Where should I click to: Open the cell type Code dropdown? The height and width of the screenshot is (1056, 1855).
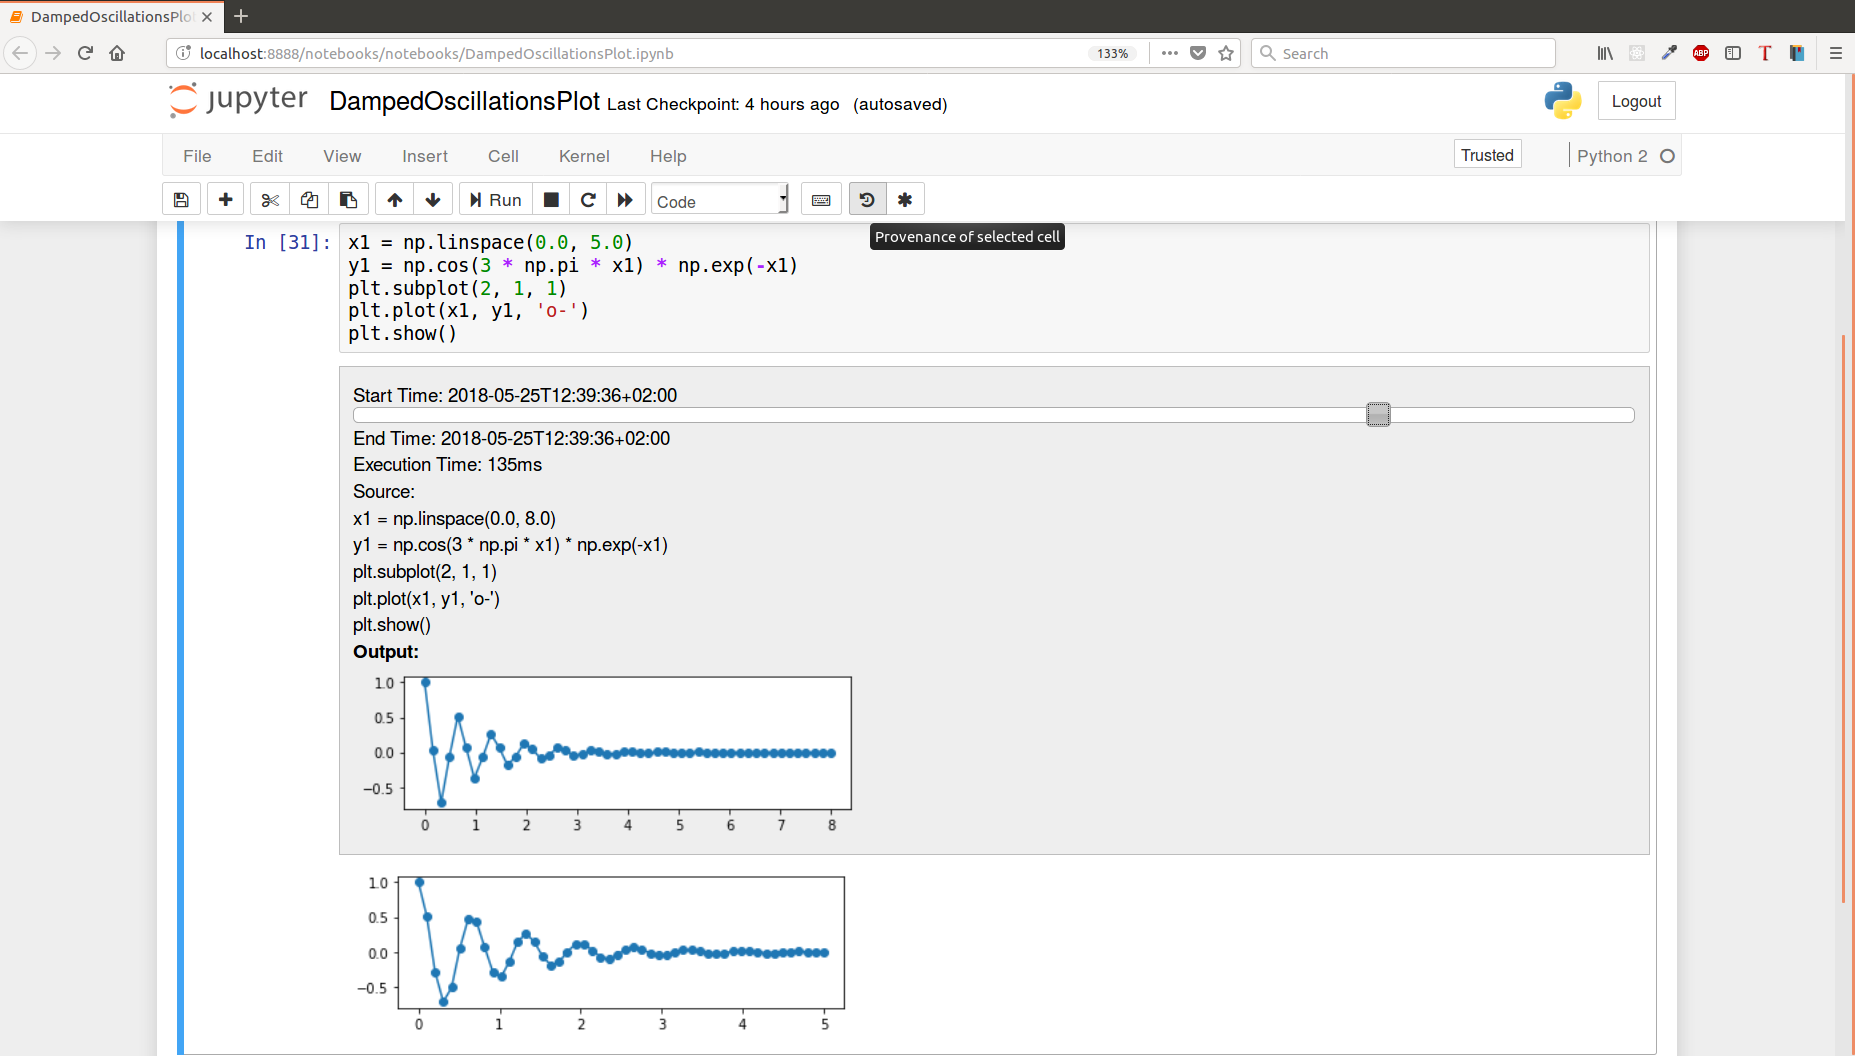pos(720,200)
